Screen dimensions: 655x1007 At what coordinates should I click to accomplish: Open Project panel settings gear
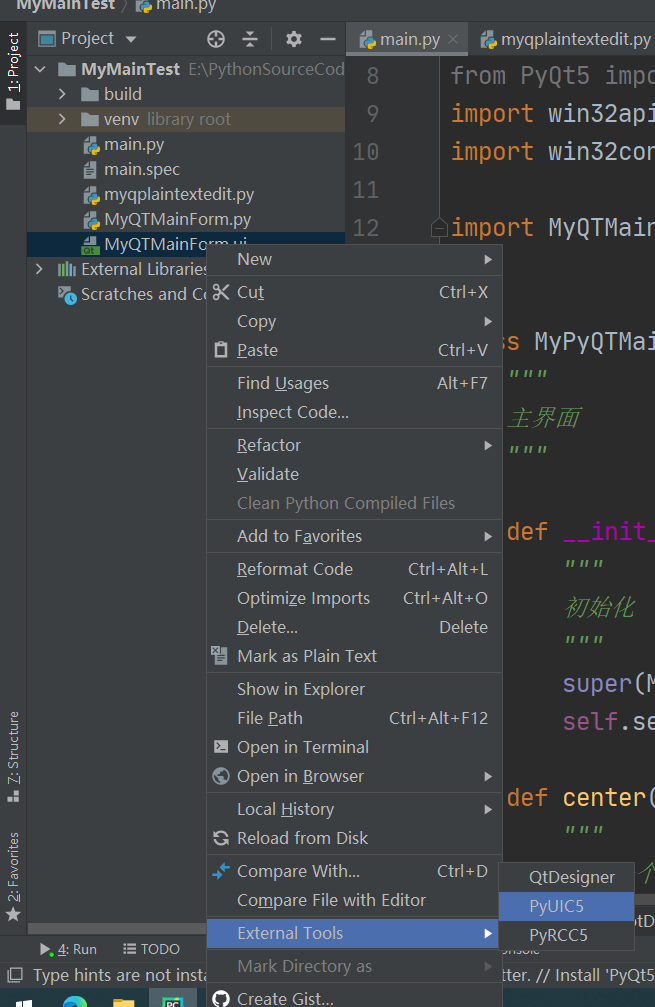point(293,39)
